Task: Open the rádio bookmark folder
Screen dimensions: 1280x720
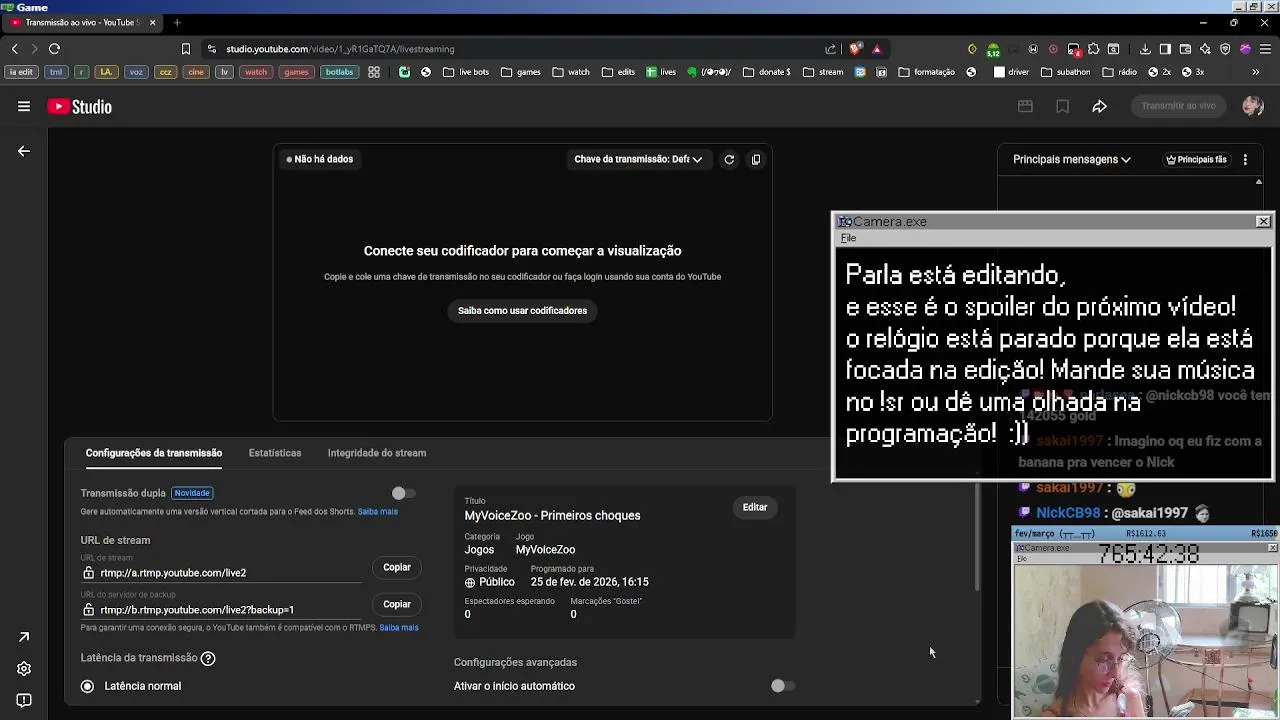Action: tap(1120, 72)
